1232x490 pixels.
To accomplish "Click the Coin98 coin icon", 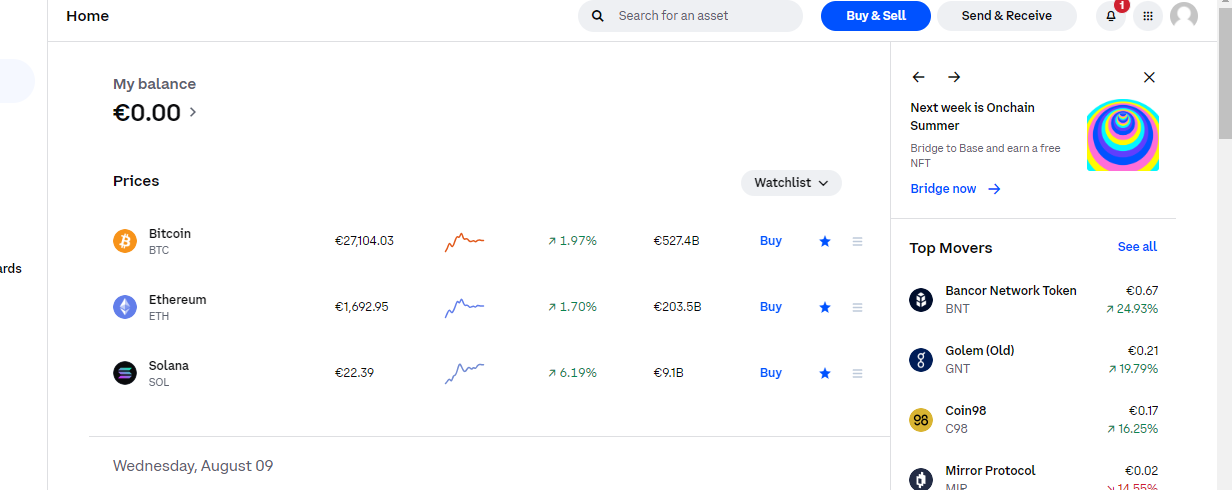I will tap(921, 420).
